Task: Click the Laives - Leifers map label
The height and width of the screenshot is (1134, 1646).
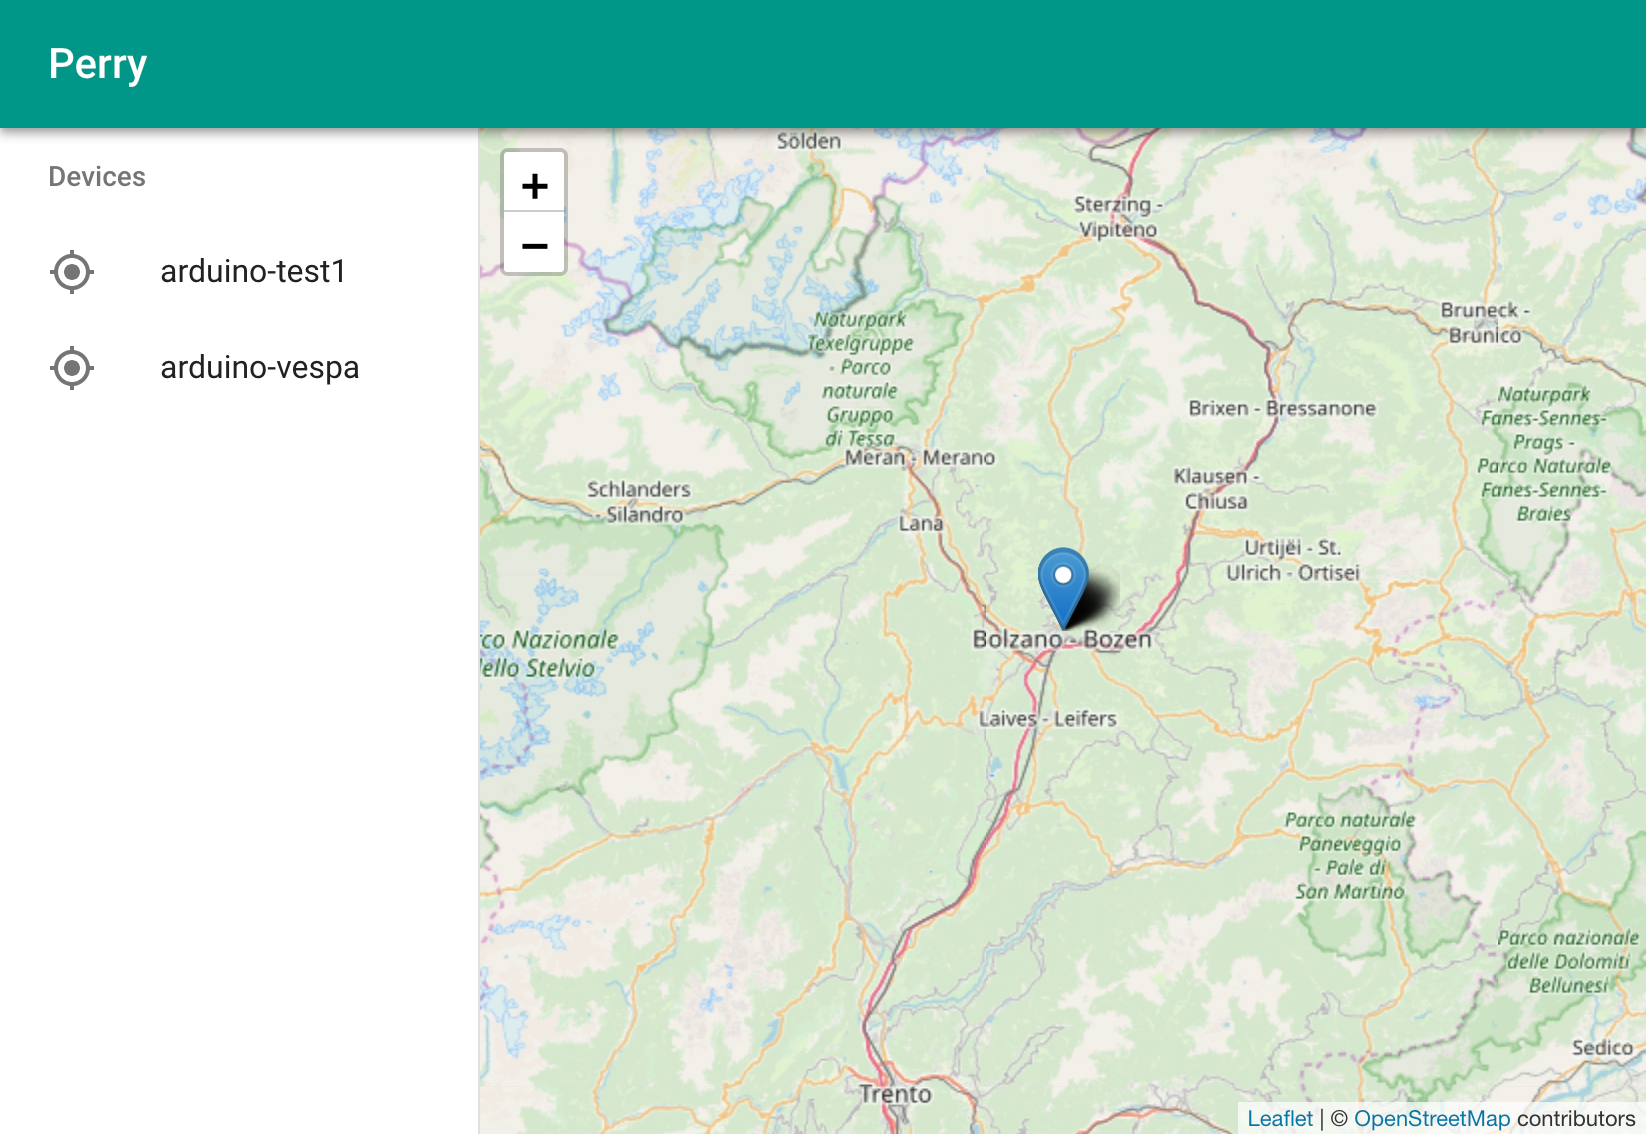Action: (x=1047, y=718)
